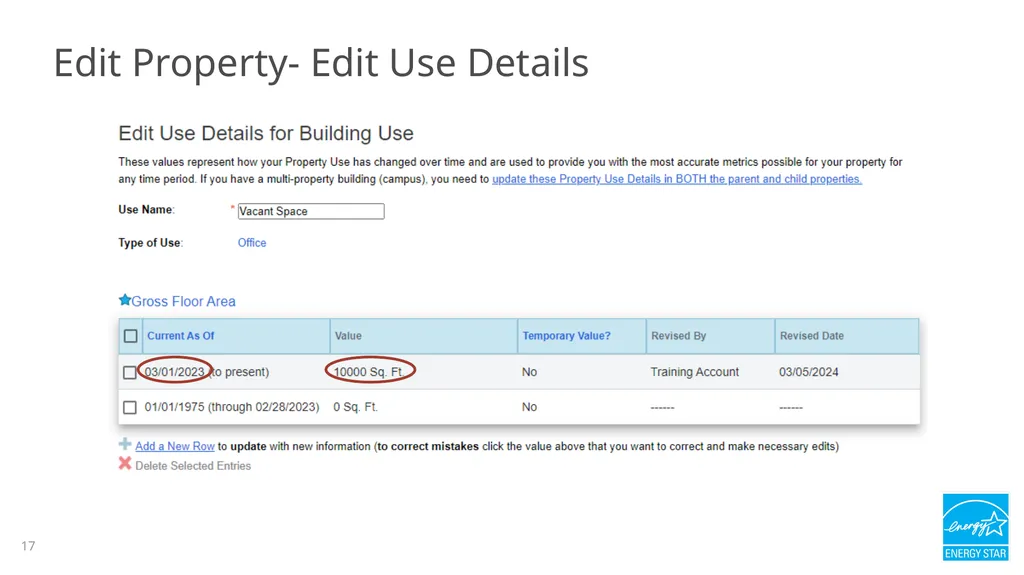This screenshot has width=1024, height=575.
Task: Click the slide number 17
Action: click(x=28, y=546)
